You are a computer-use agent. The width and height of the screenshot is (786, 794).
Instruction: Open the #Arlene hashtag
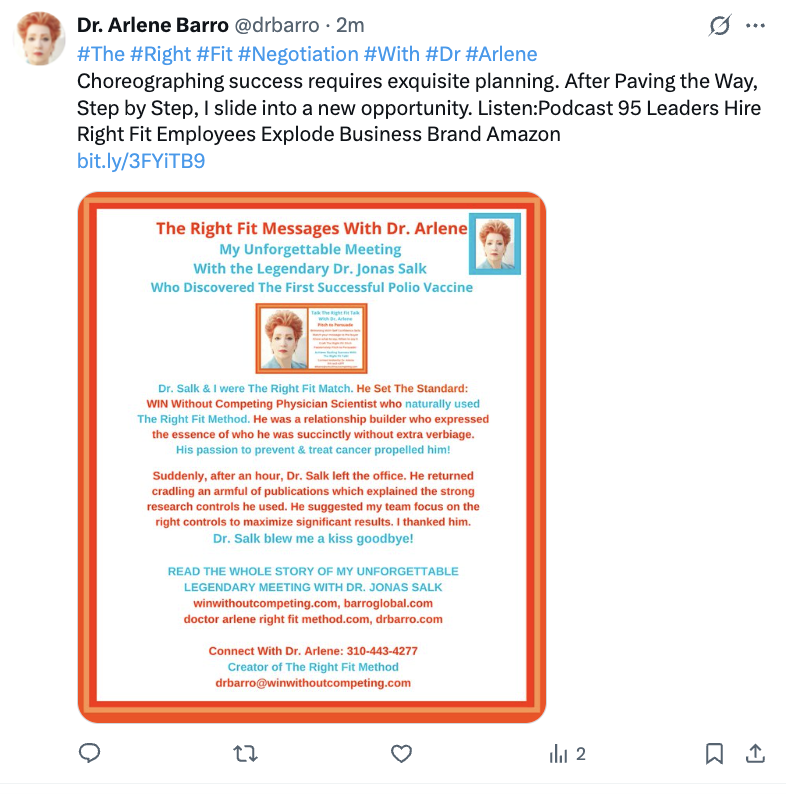pyautogui.click(x=501, y=54)
